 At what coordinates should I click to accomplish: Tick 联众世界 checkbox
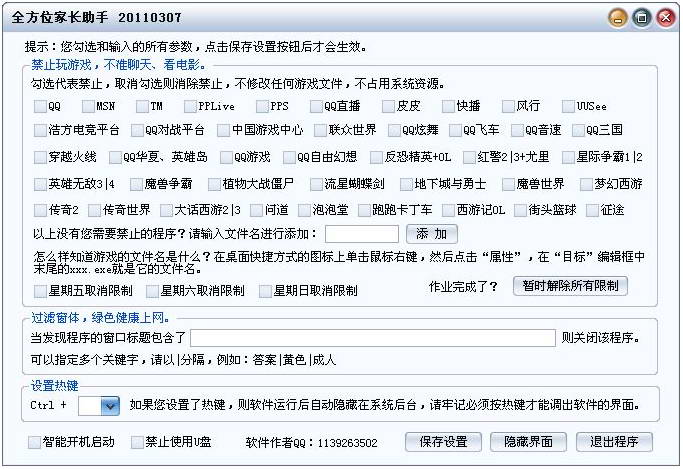(320, 130)
